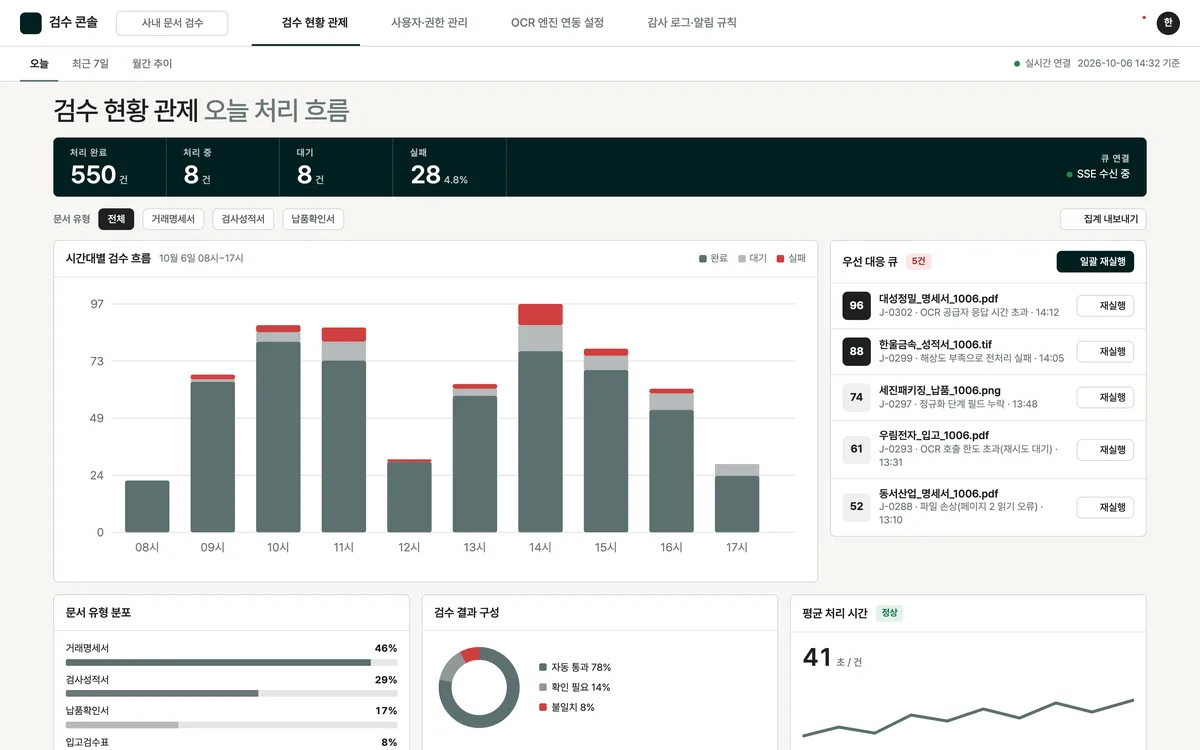Click 집계 내보내기 export button
1200x750 pixels.
1103,219
